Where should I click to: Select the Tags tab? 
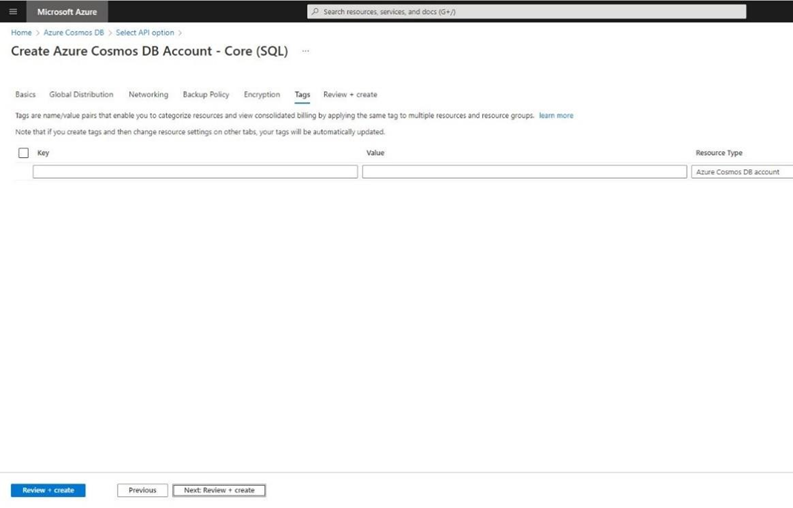tap(302, 95)
